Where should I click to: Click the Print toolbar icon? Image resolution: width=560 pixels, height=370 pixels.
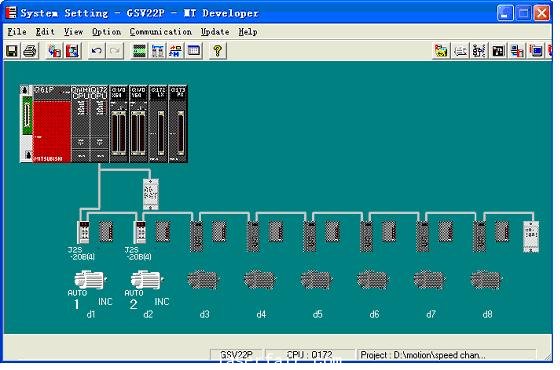pos(30,51)
